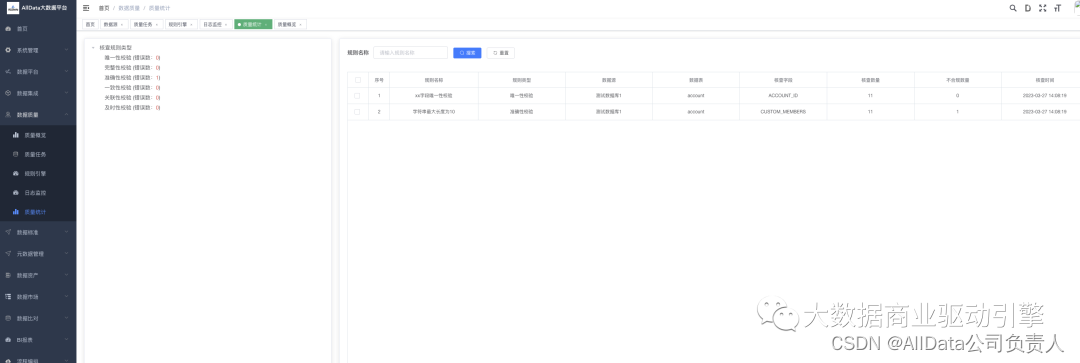1080x363 pixels.
Task: Open 日志监控 in the sidebar menu
Action: [x=35, y=193]
